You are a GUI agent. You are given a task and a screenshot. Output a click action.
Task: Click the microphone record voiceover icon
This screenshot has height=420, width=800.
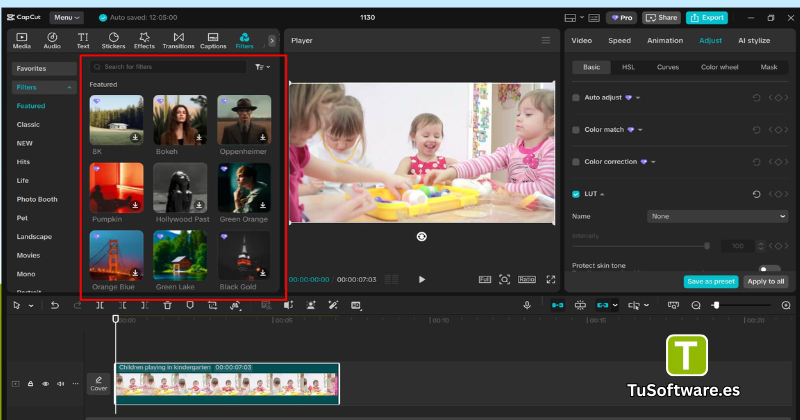click(x=527, y=305)
